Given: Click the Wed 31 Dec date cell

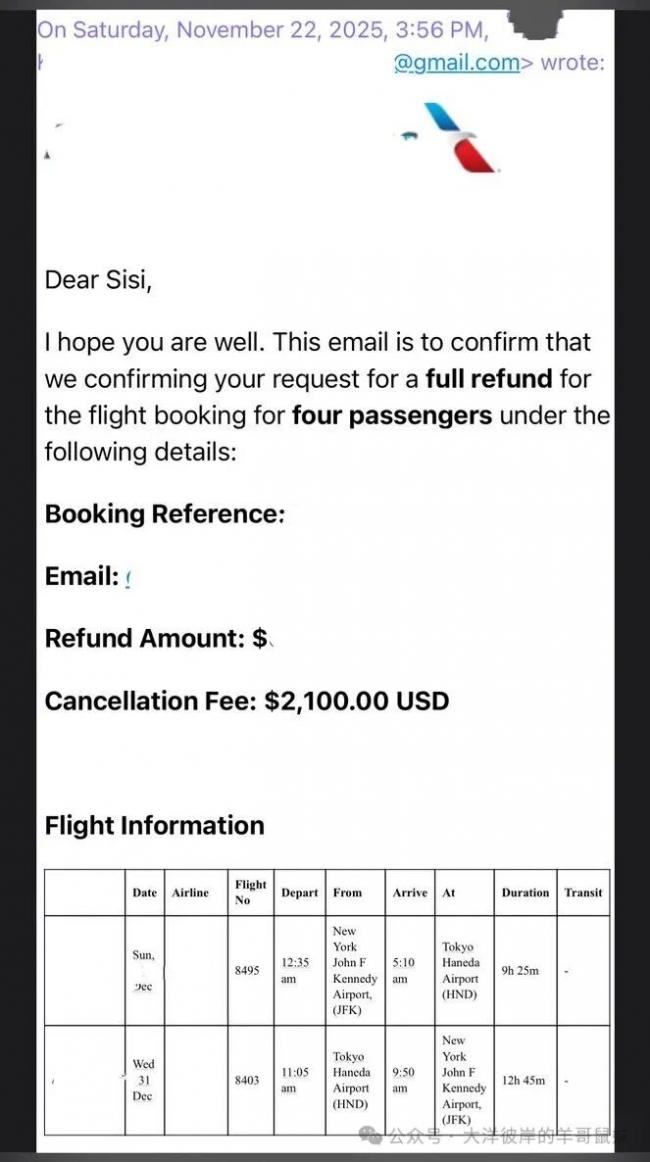Looking at the screenshot, I should coord(144,1080).
